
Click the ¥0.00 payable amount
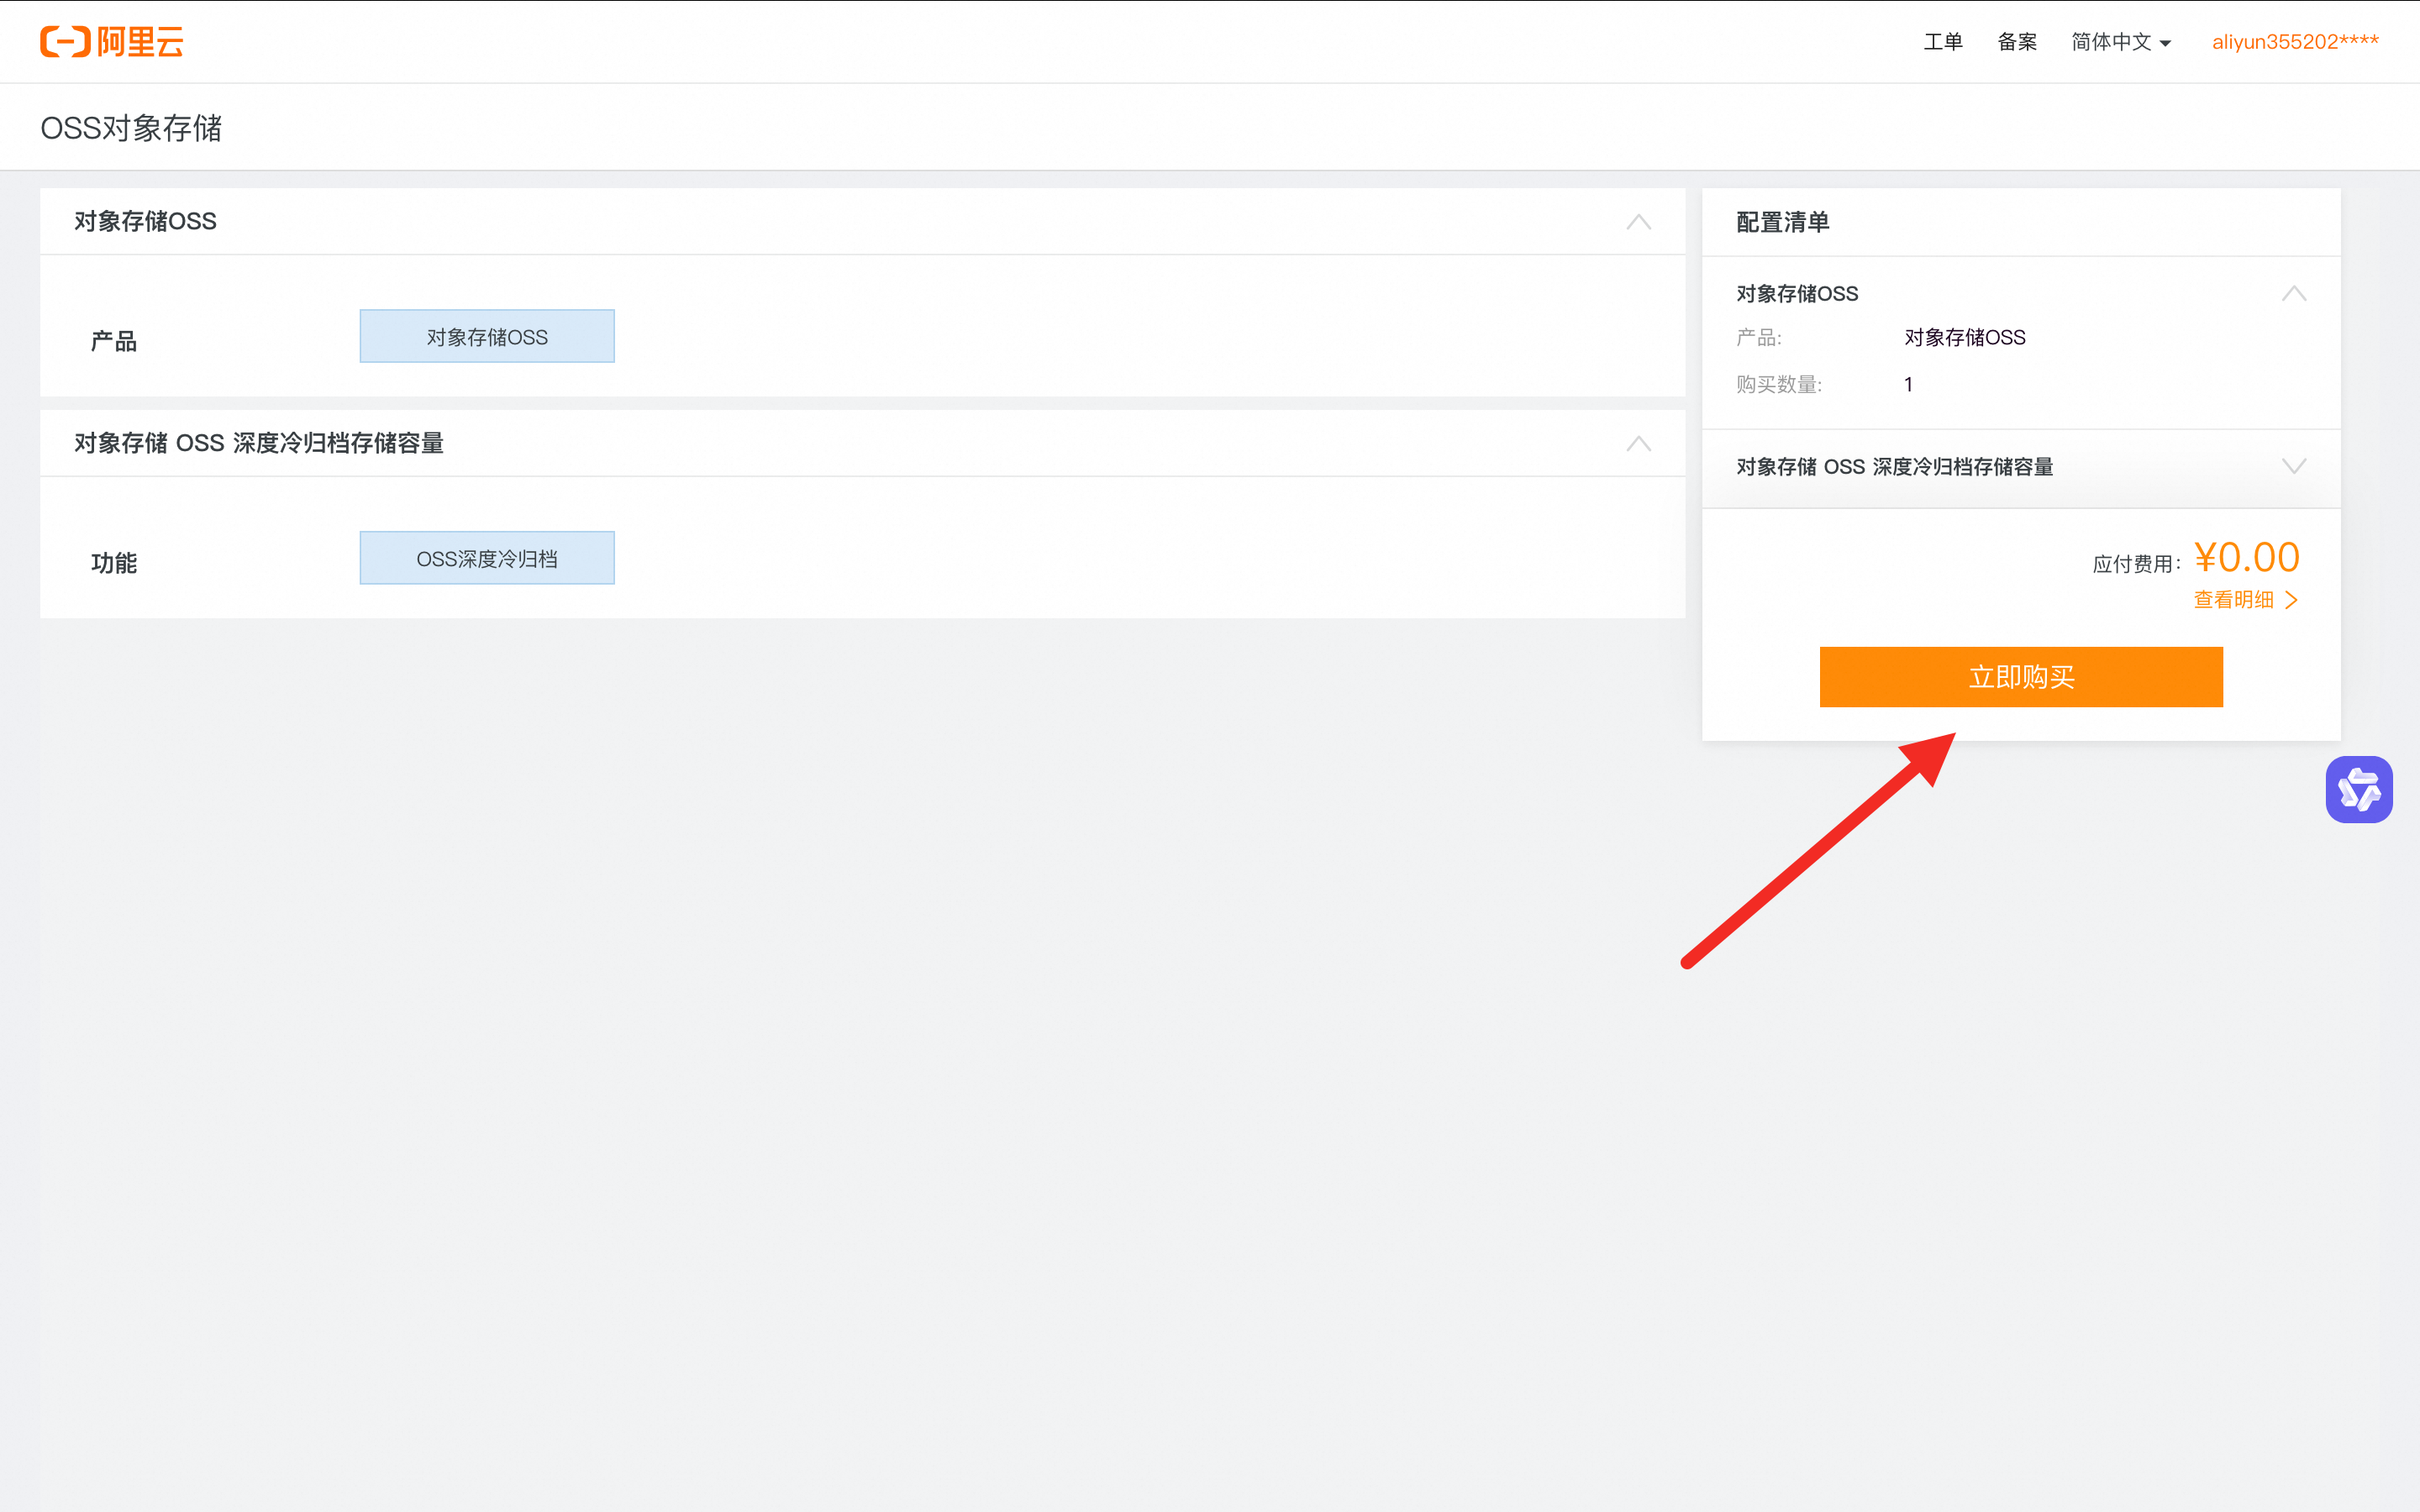(x=2246, y=558)
